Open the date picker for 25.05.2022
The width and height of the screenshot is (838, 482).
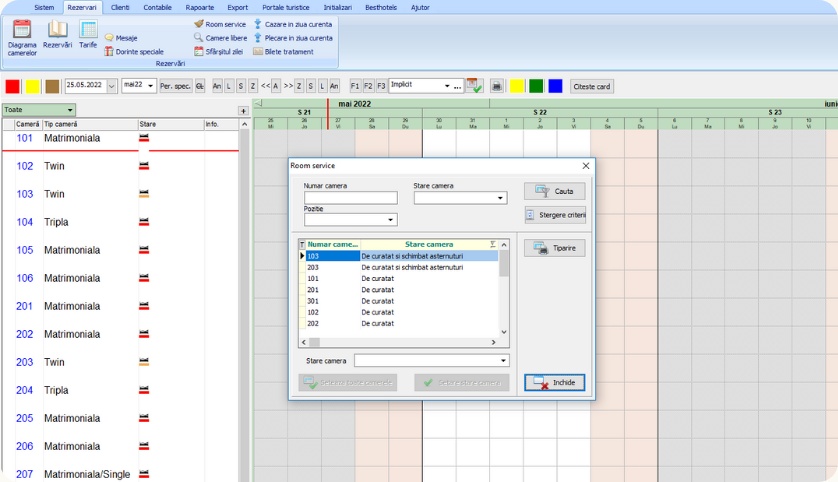coord(111,86)
